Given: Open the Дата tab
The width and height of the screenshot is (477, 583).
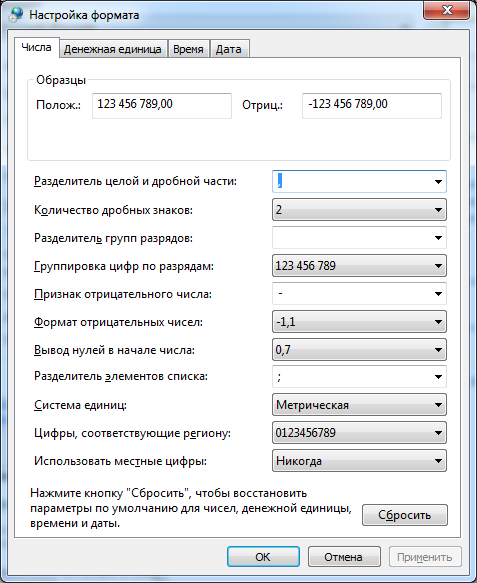Looking at the screenshot, I should pos(229,49).
